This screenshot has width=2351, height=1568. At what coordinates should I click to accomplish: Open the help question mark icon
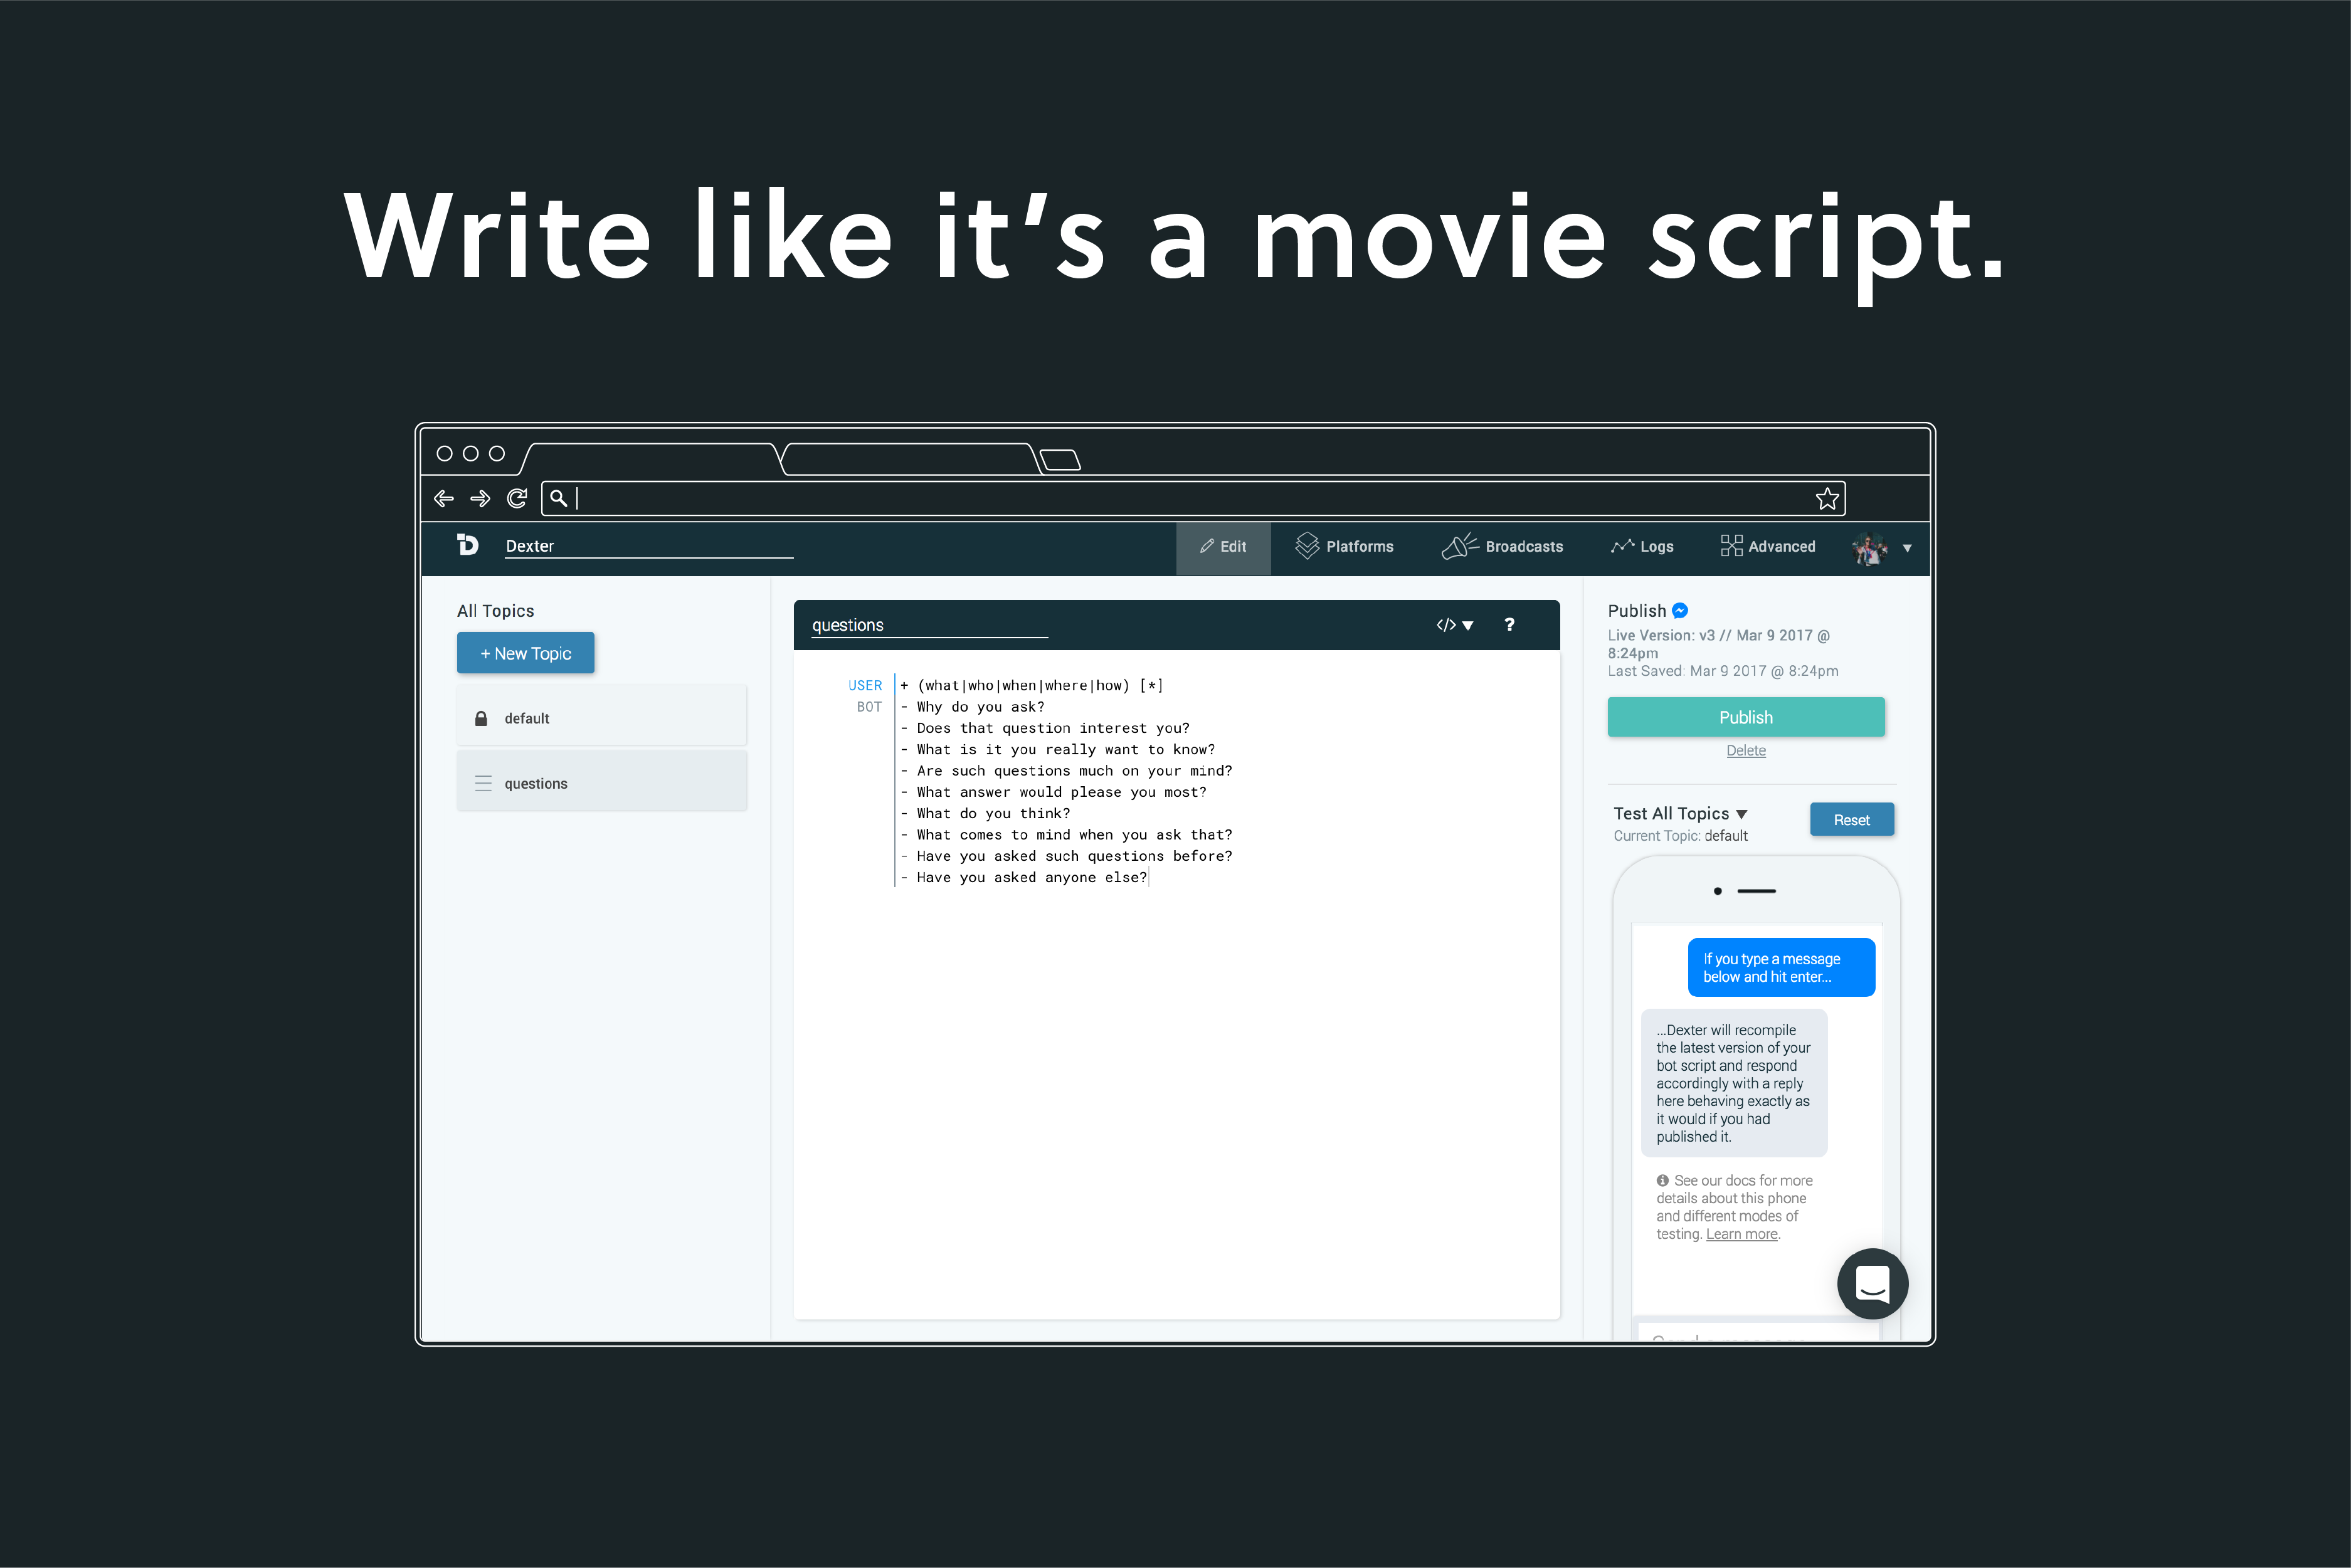point(1509,625)
